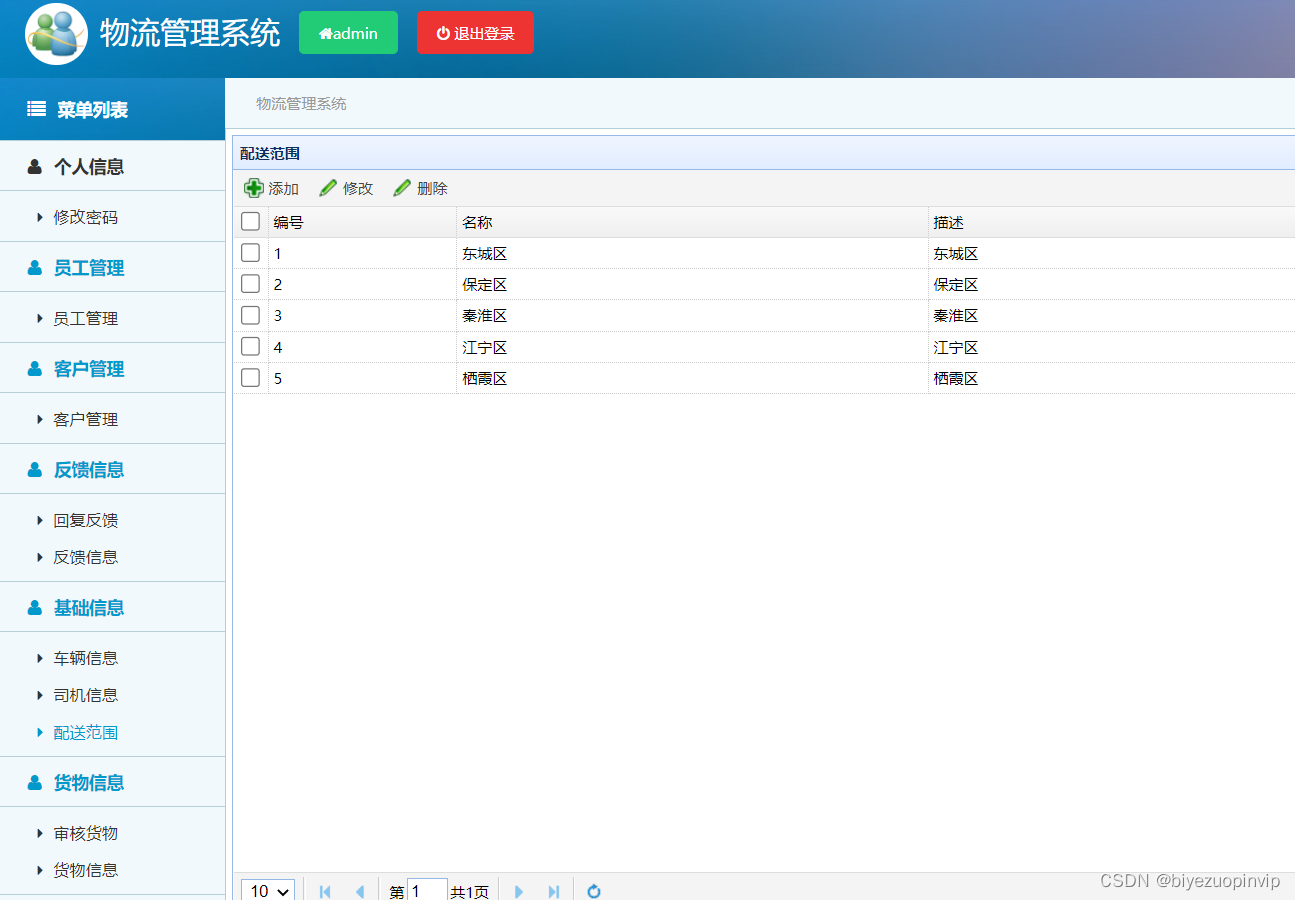
Task: Go to last page arrow icon
Action: pos(553,891)
